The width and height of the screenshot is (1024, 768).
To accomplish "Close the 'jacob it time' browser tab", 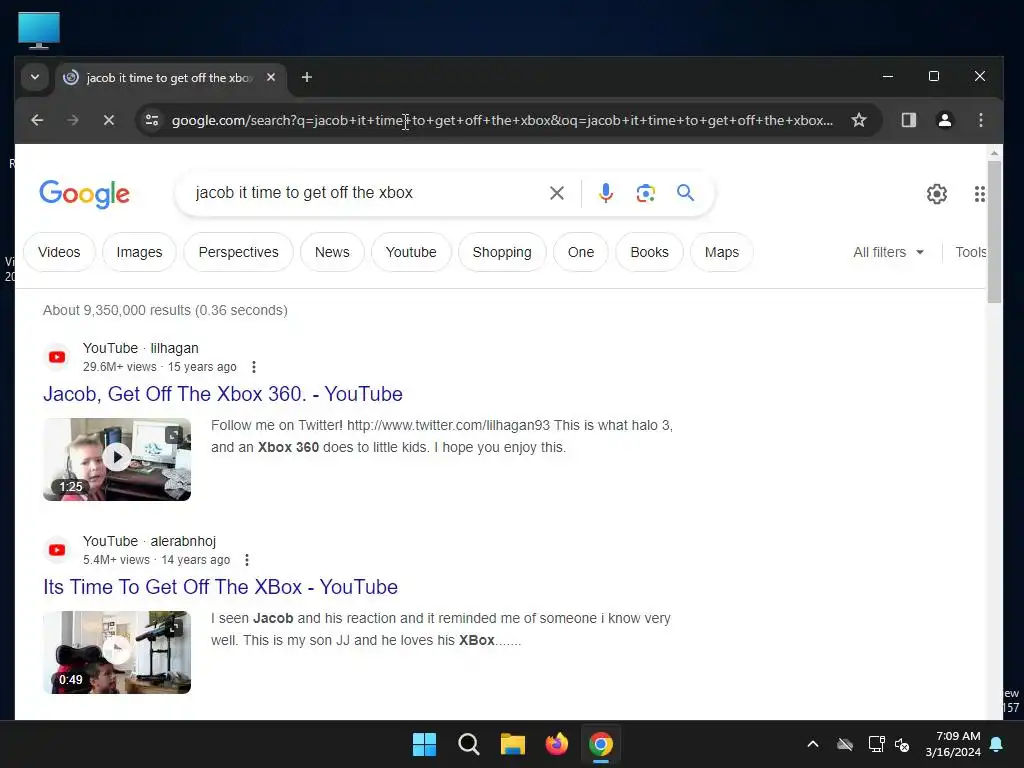I will point(271,78).
